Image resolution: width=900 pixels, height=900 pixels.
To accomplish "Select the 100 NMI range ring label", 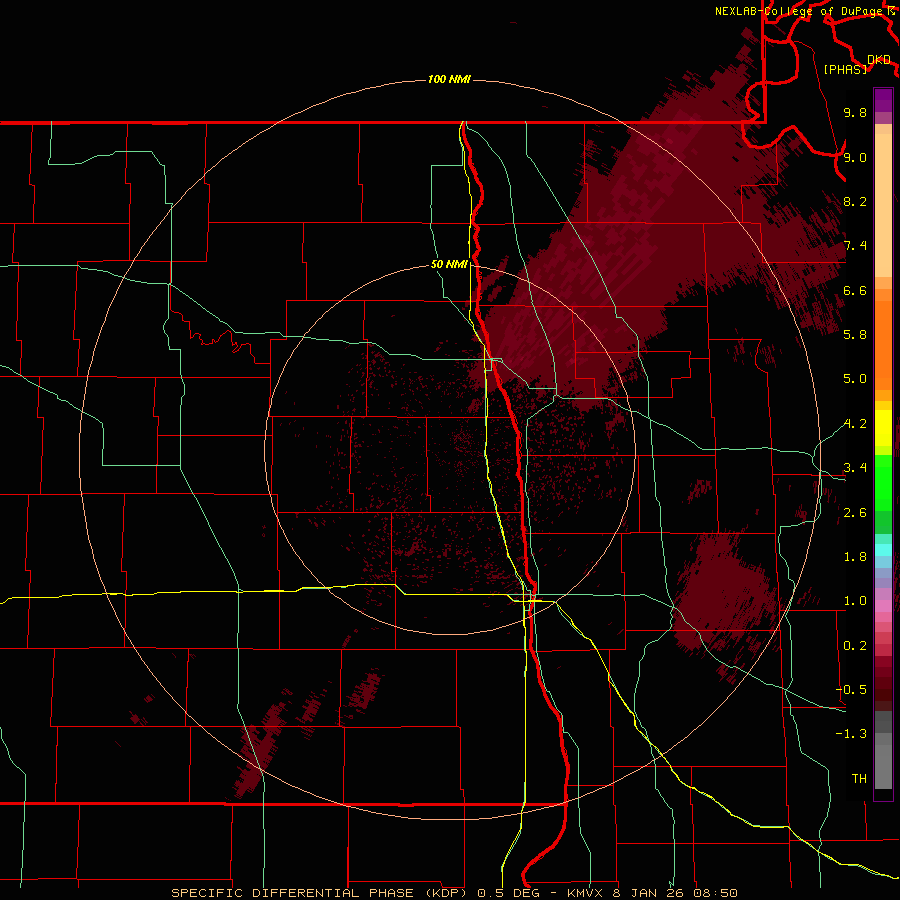I will click(449, 79).
